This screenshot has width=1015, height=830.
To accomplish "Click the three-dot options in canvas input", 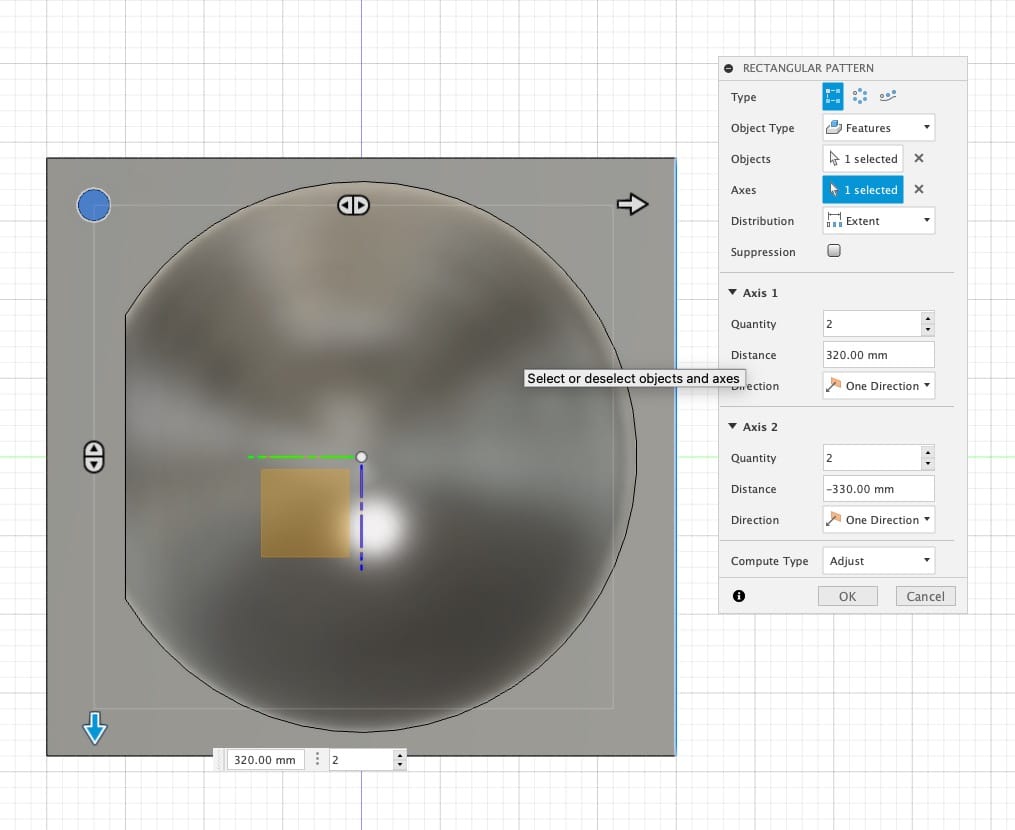I will [317, 759].
